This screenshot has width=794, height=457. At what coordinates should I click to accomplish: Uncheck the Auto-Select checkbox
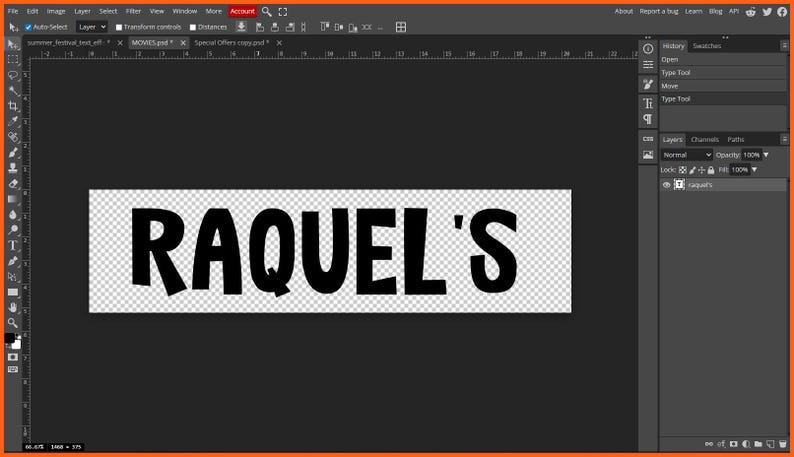[x=28, y=27]
